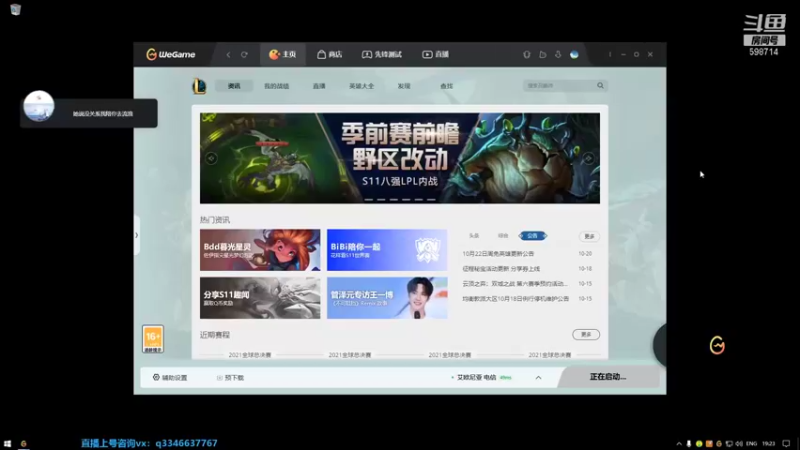The image size is (800, 450).
Task: Open the user avatar in title bar
Action: (574, 54)
